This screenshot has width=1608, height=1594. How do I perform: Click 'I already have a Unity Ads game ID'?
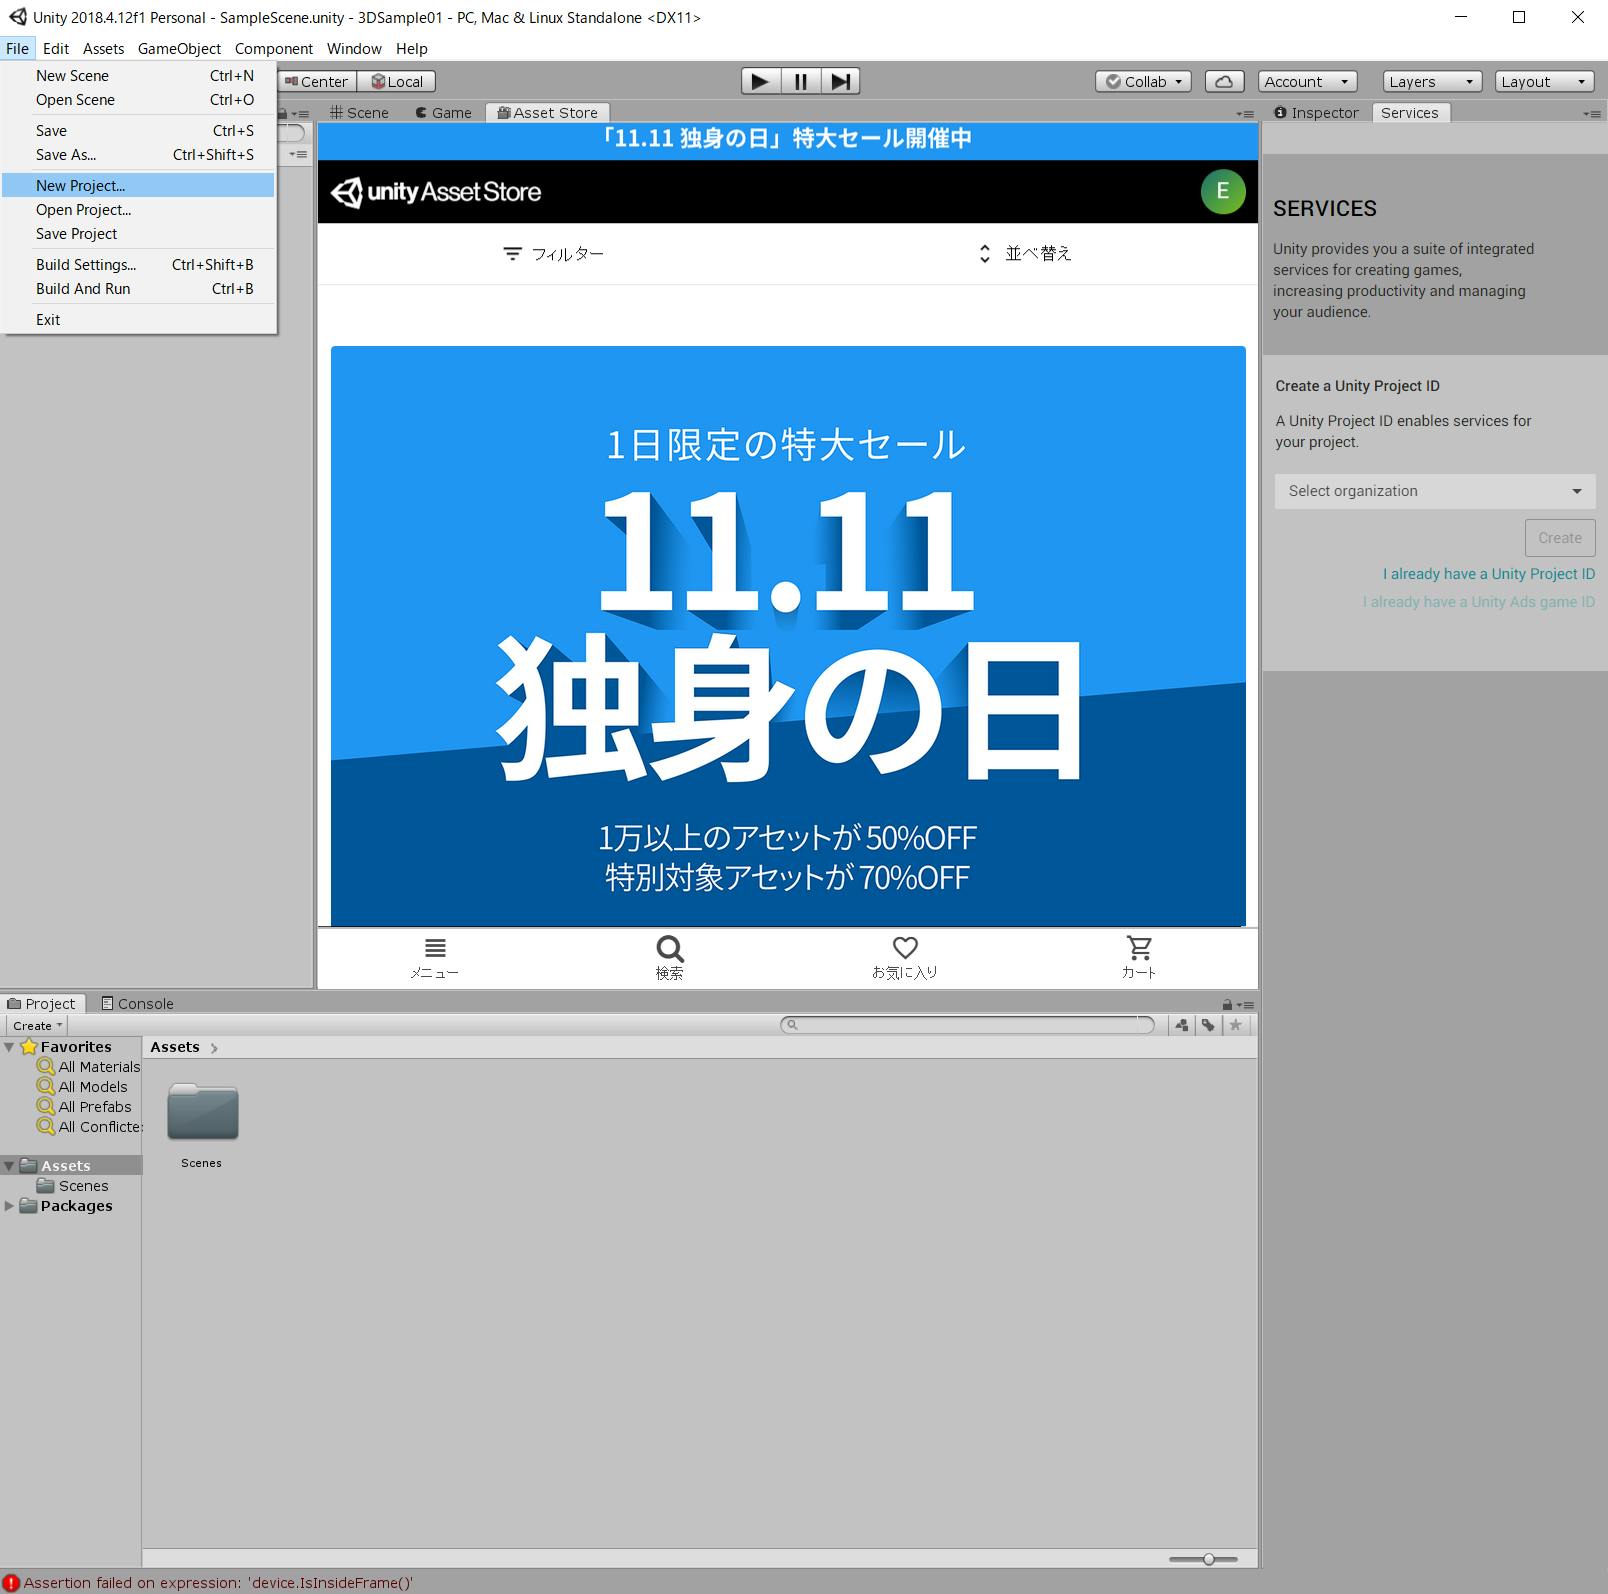1479,602
